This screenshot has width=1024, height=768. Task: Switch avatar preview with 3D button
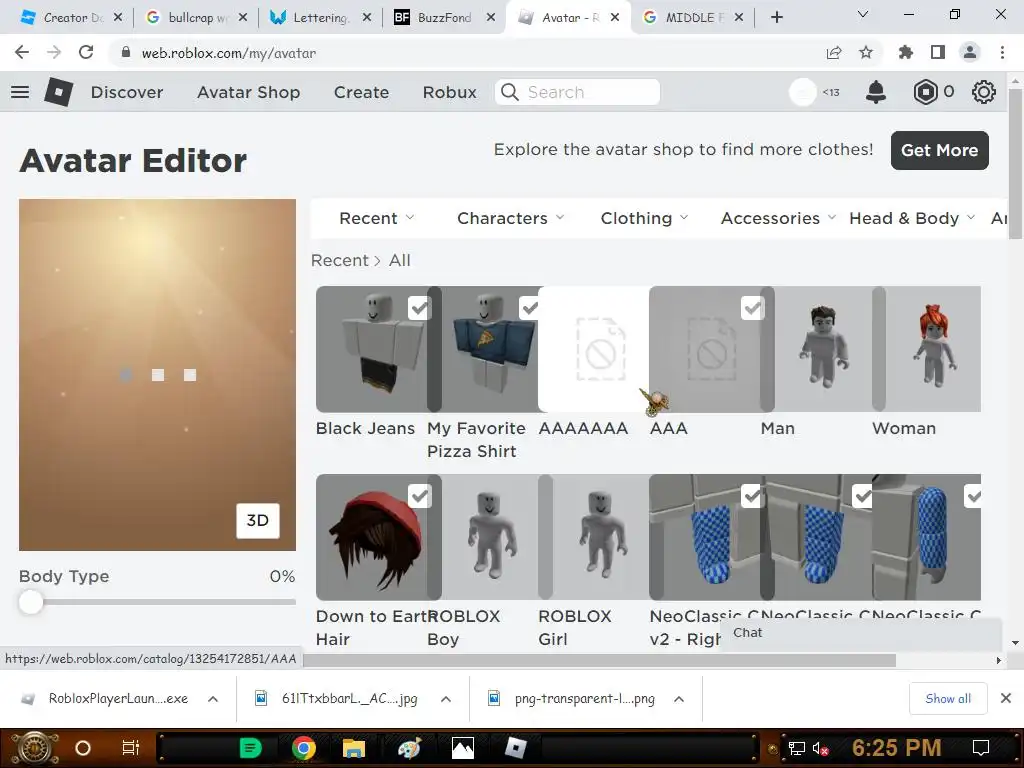click(x=257, y=520)
